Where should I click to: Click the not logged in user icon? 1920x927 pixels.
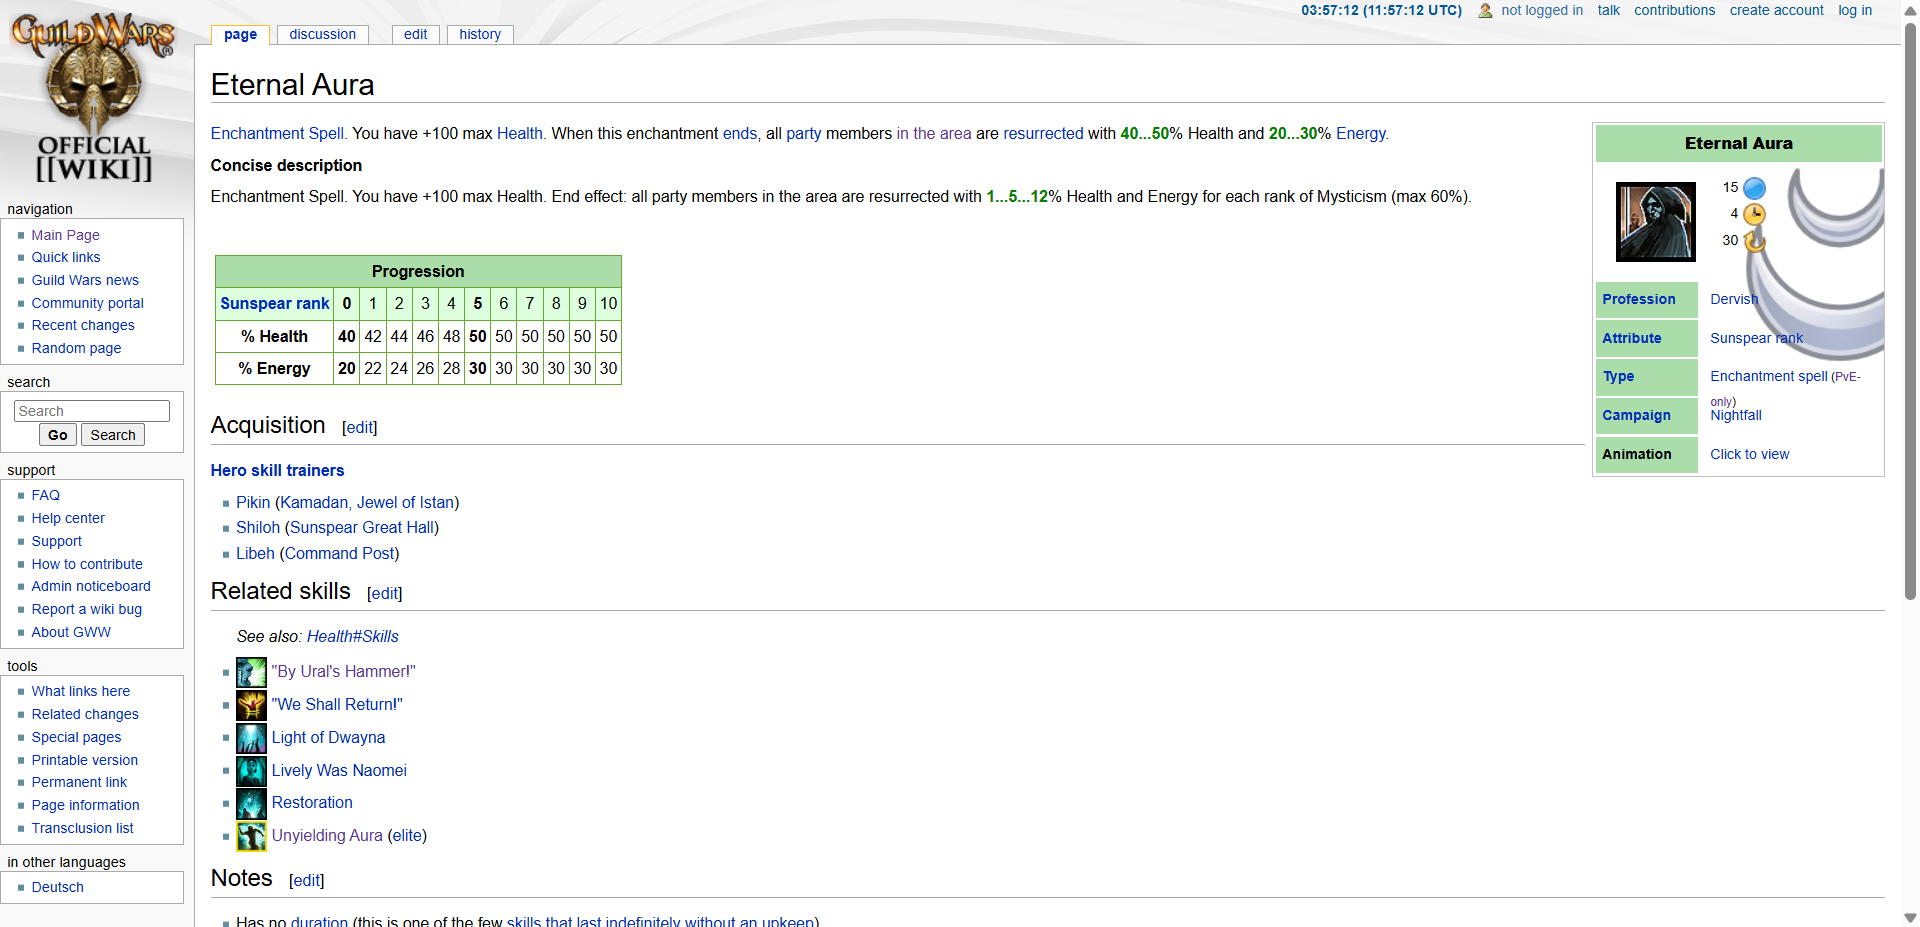[1485, 11]
